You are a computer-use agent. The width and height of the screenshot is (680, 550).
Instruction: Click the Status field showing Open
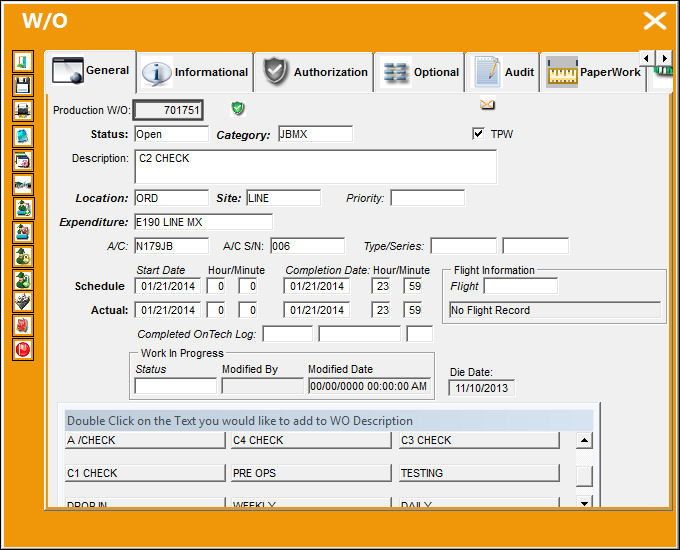[171, 134]
